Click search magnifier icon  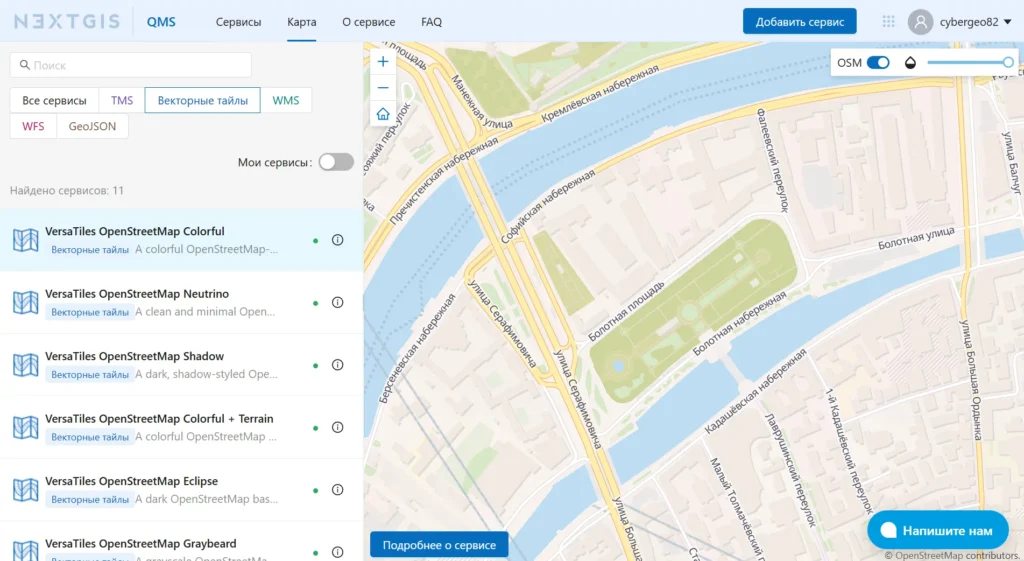click(25, 65)
